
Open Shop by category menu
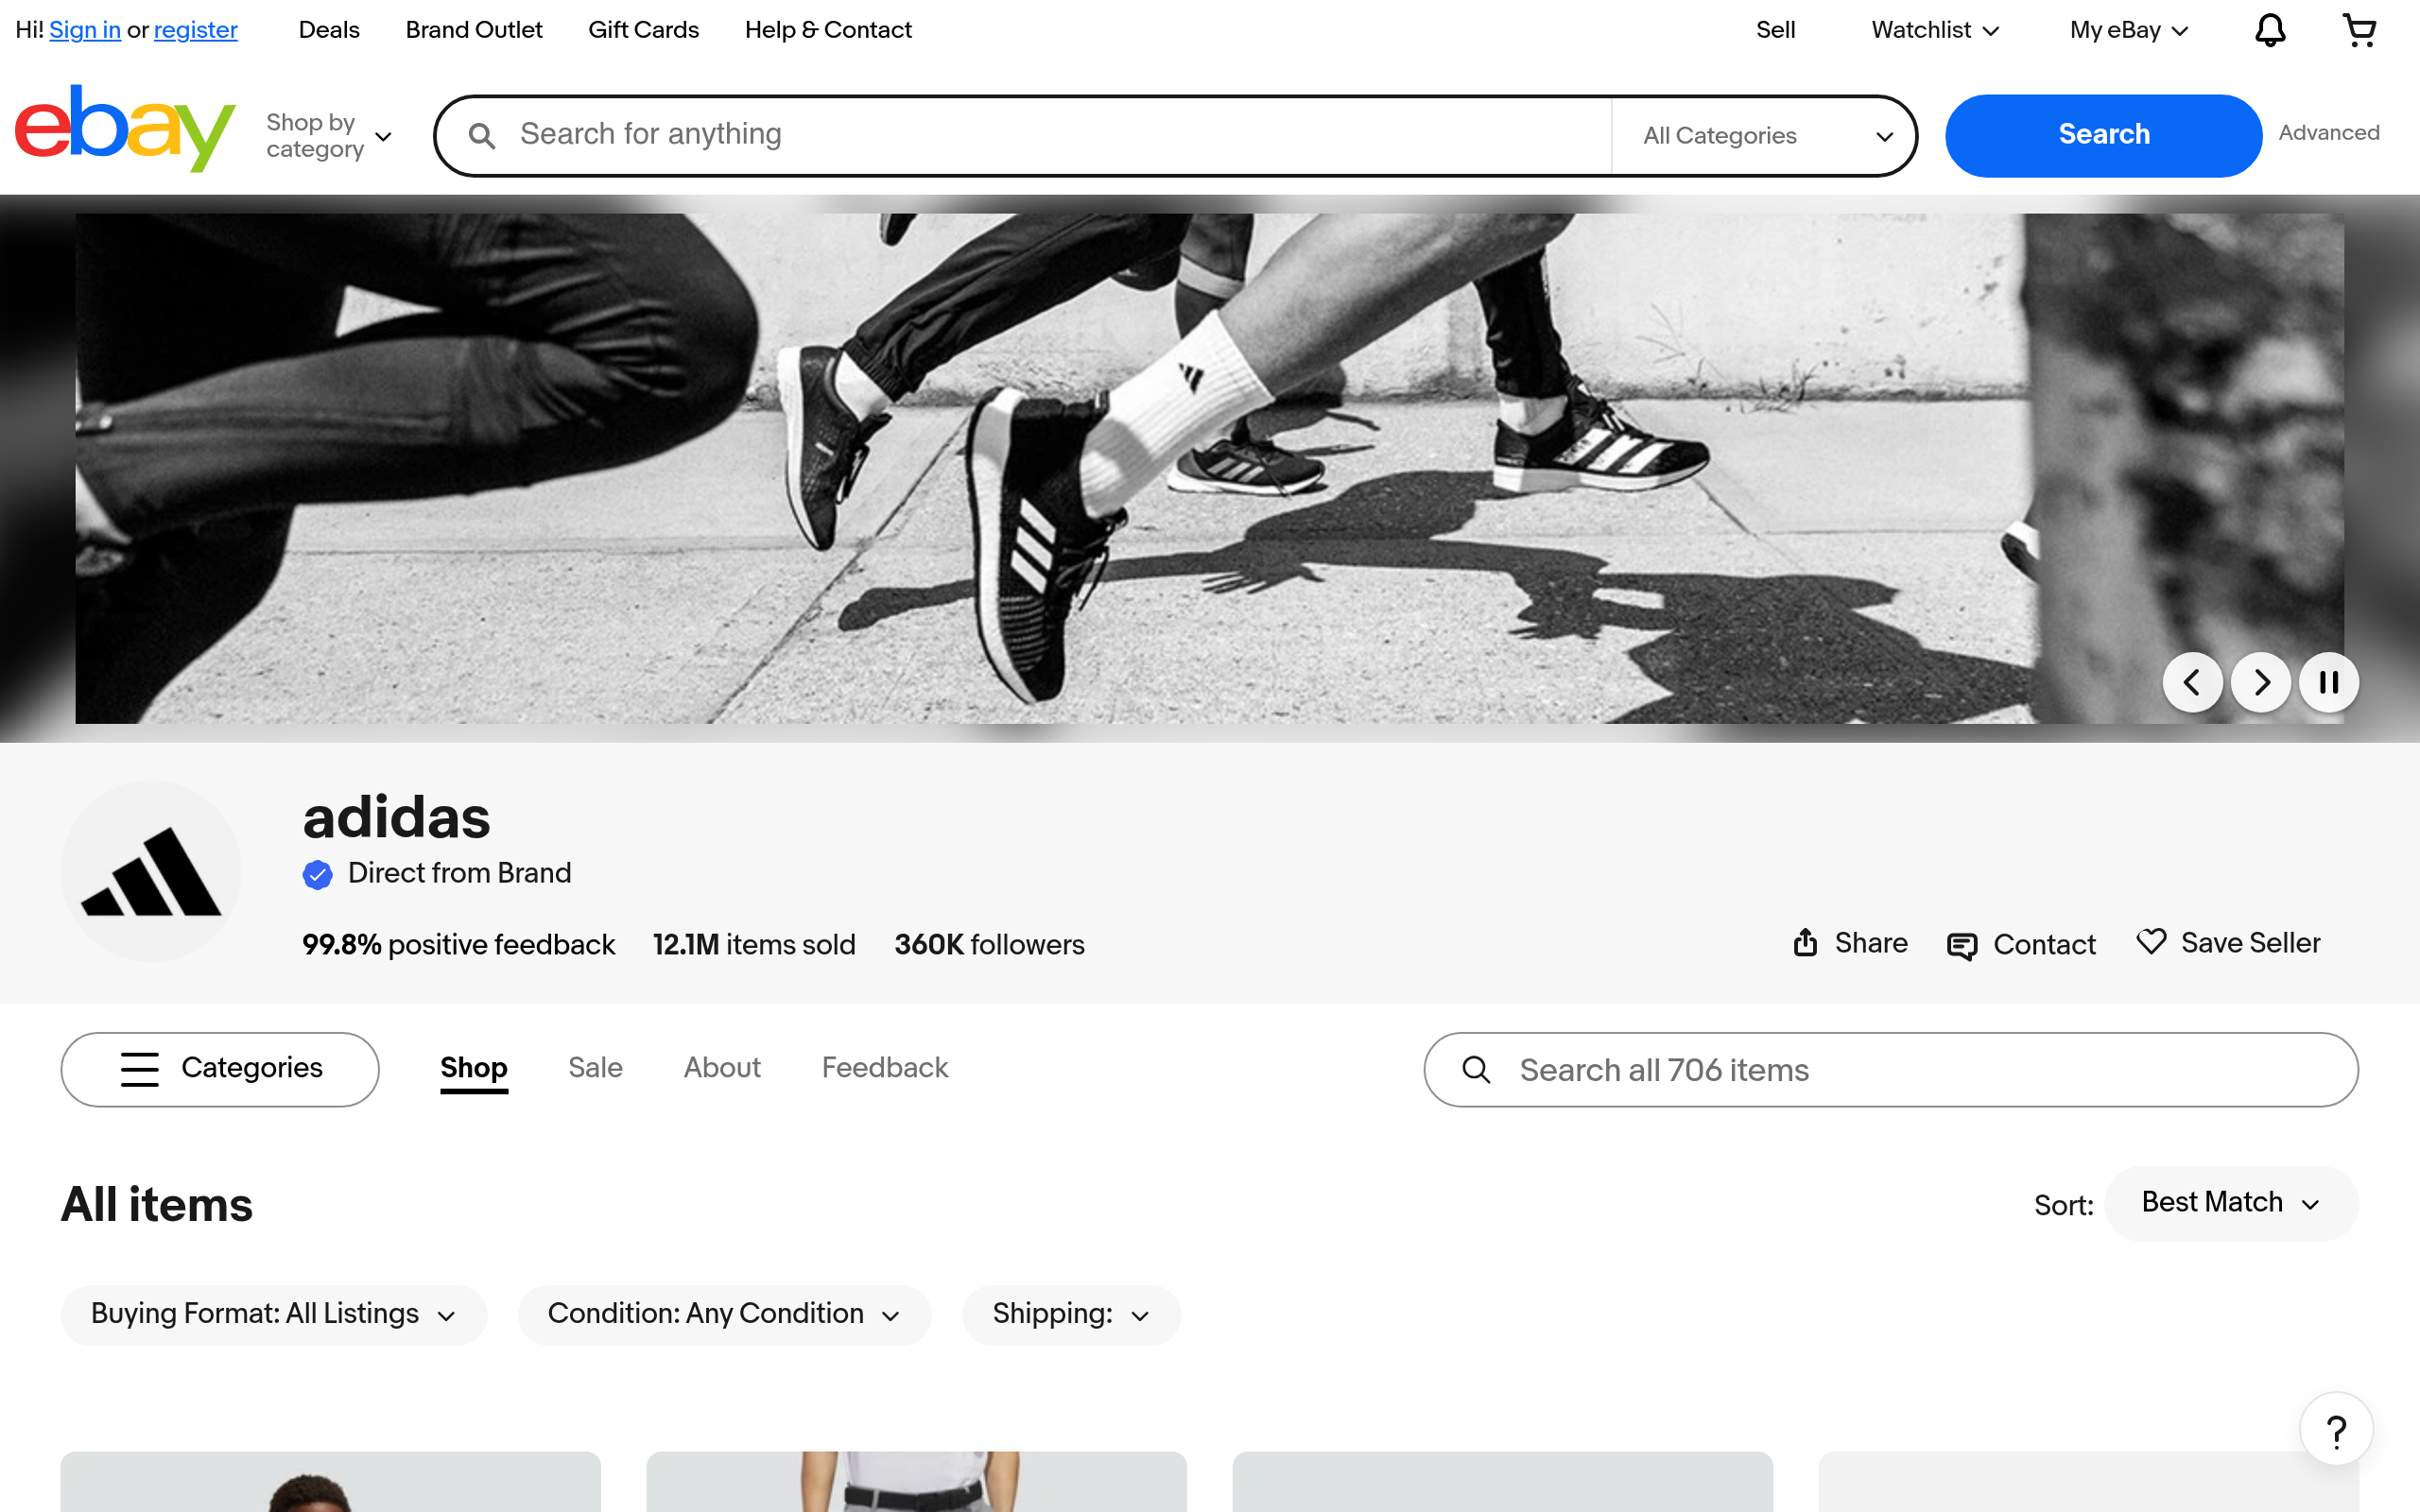point(329,135)
